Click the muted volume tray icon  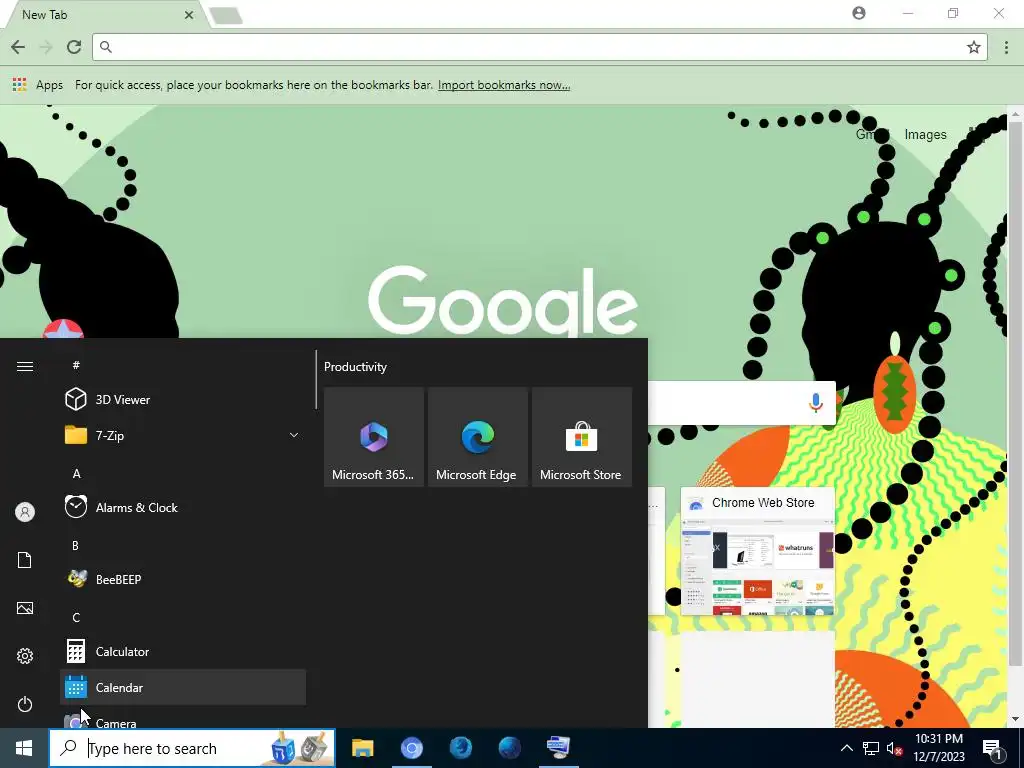point(895,748)
